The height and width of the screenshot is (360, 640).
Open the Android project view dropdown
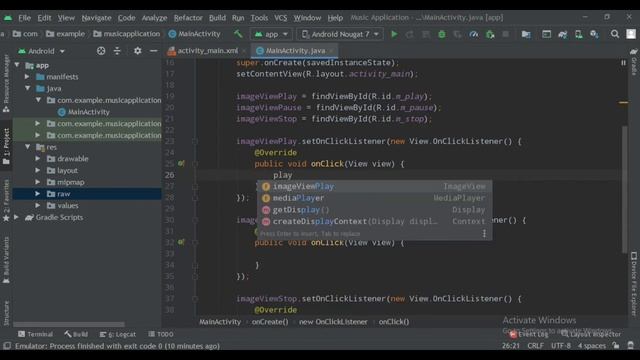pyautogui.click(x=41, y=51)
